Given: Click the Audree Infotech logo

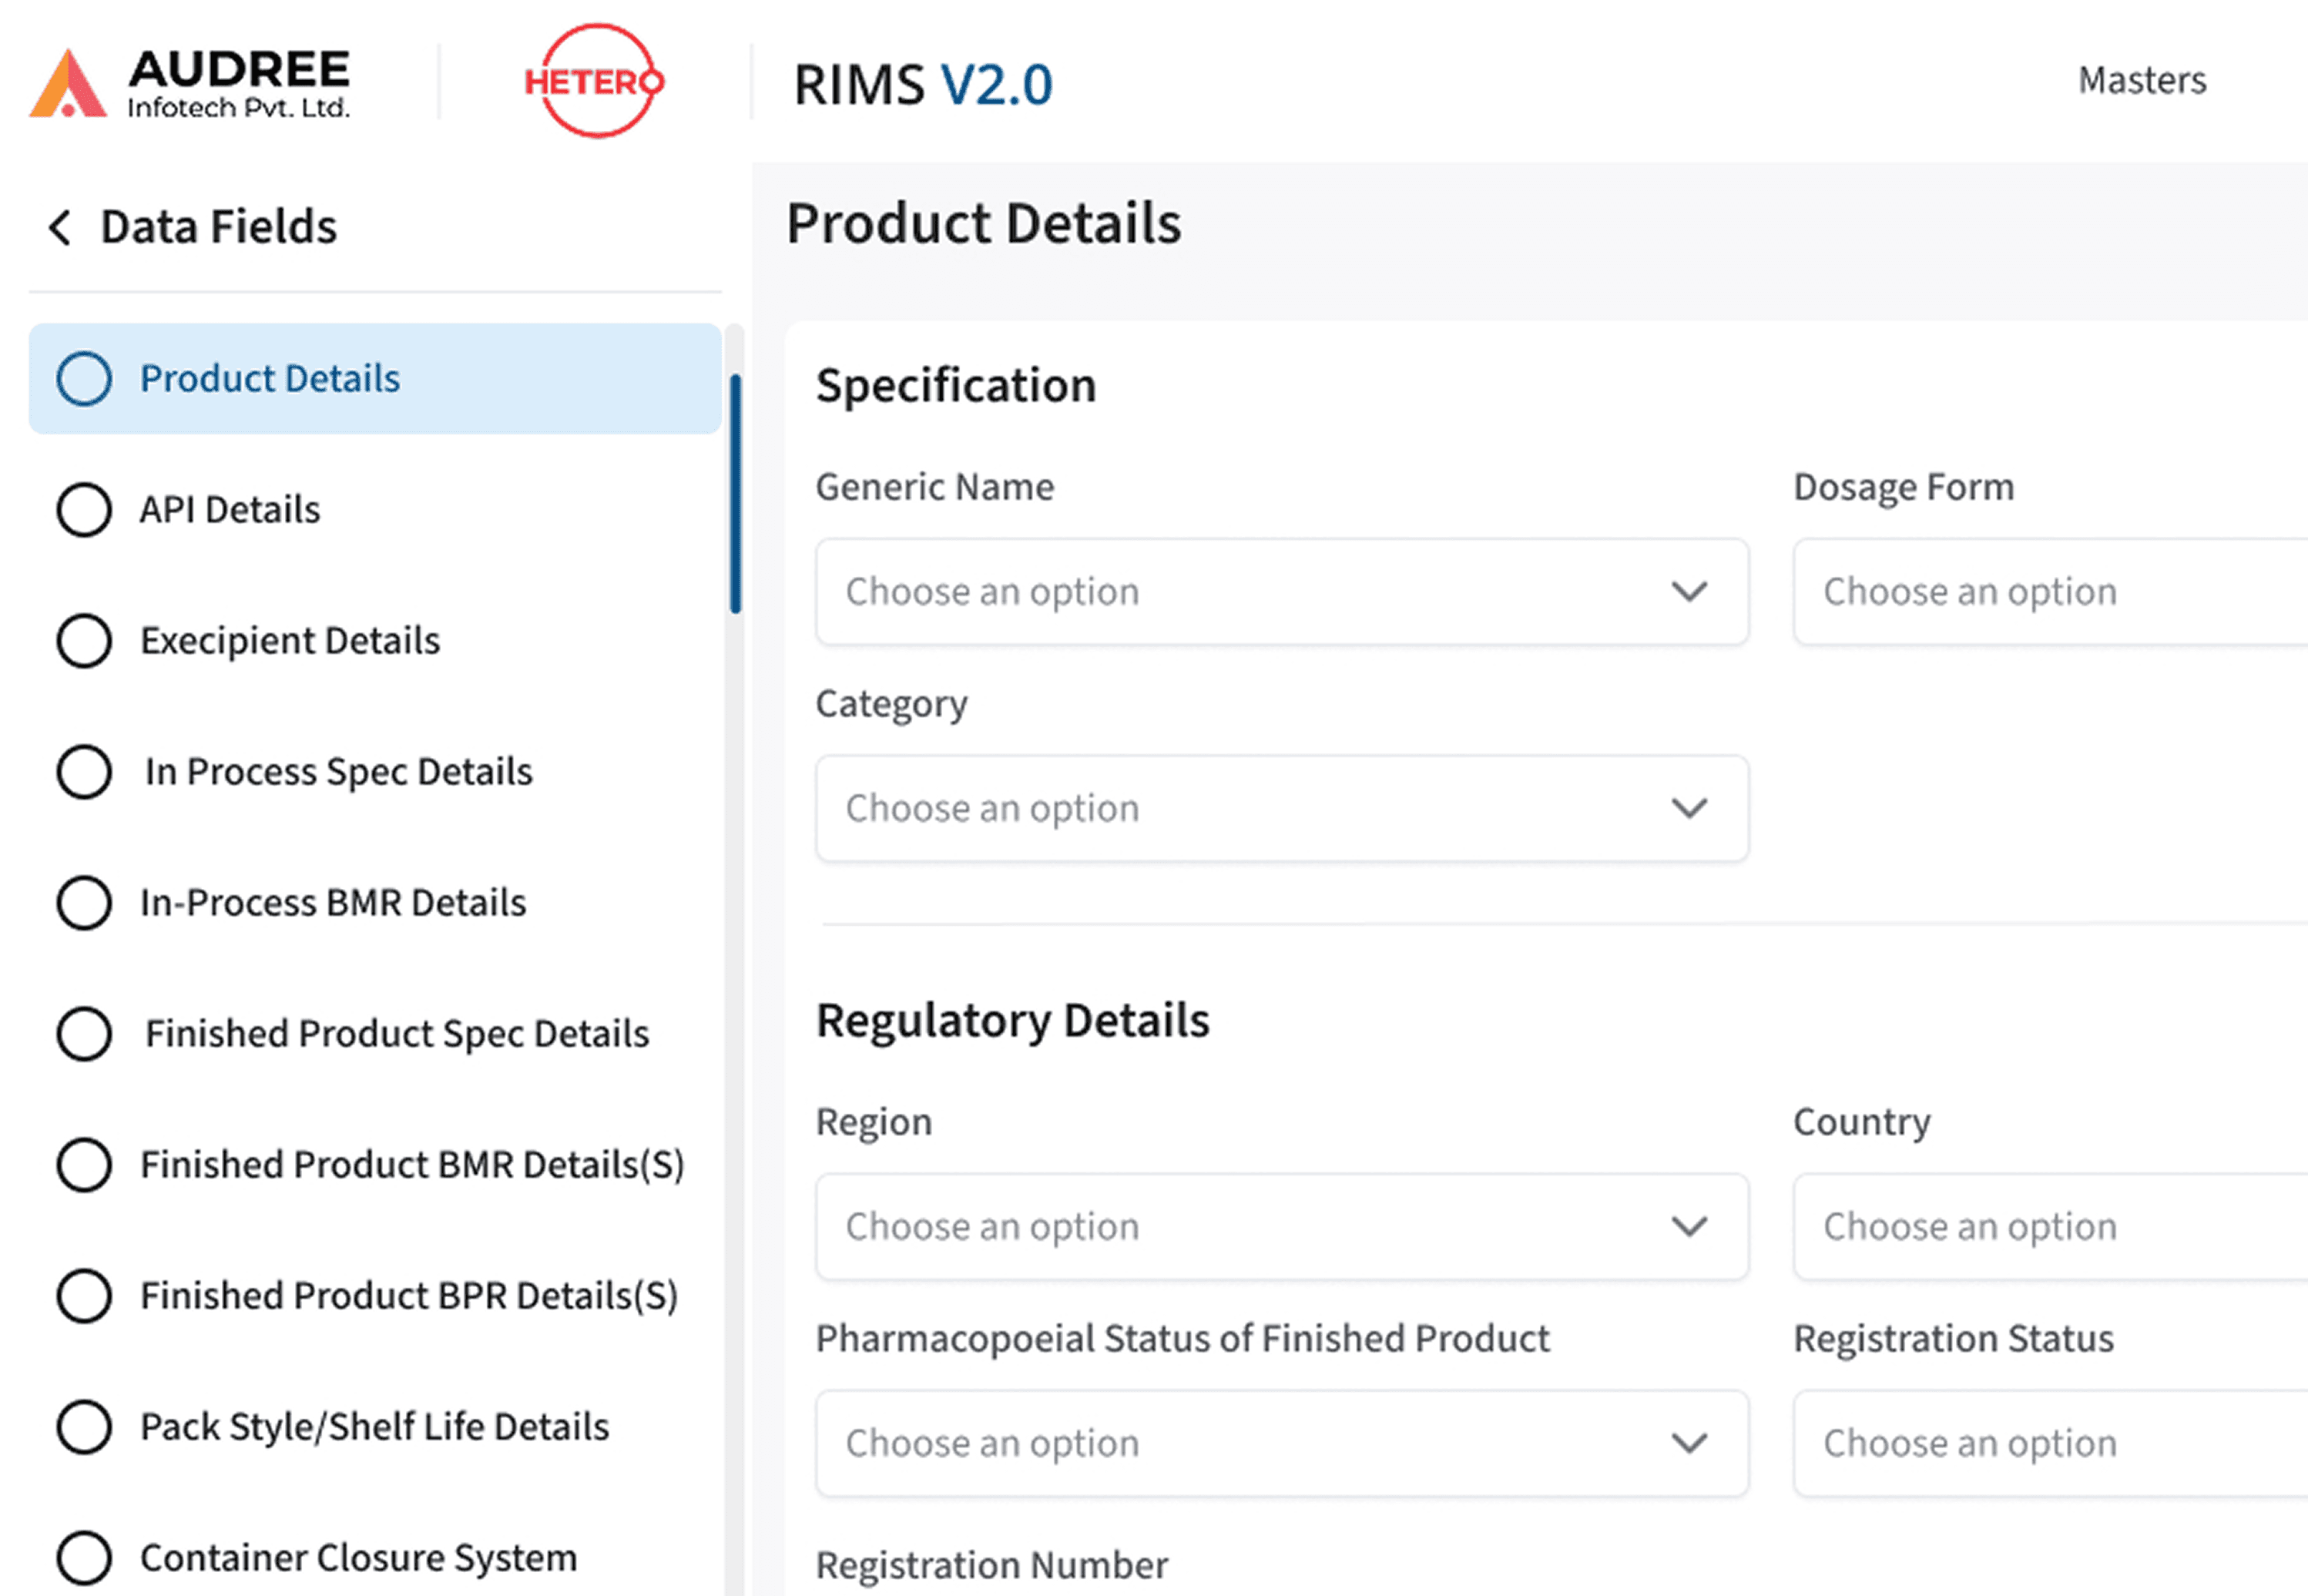Looking at the screenshot, I should (x=190, y=82).
